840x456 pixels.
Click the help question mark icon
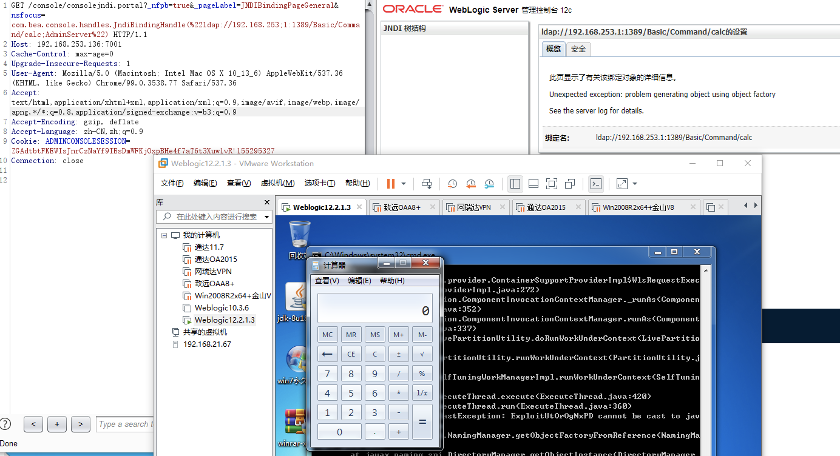(x=7, y=425)
